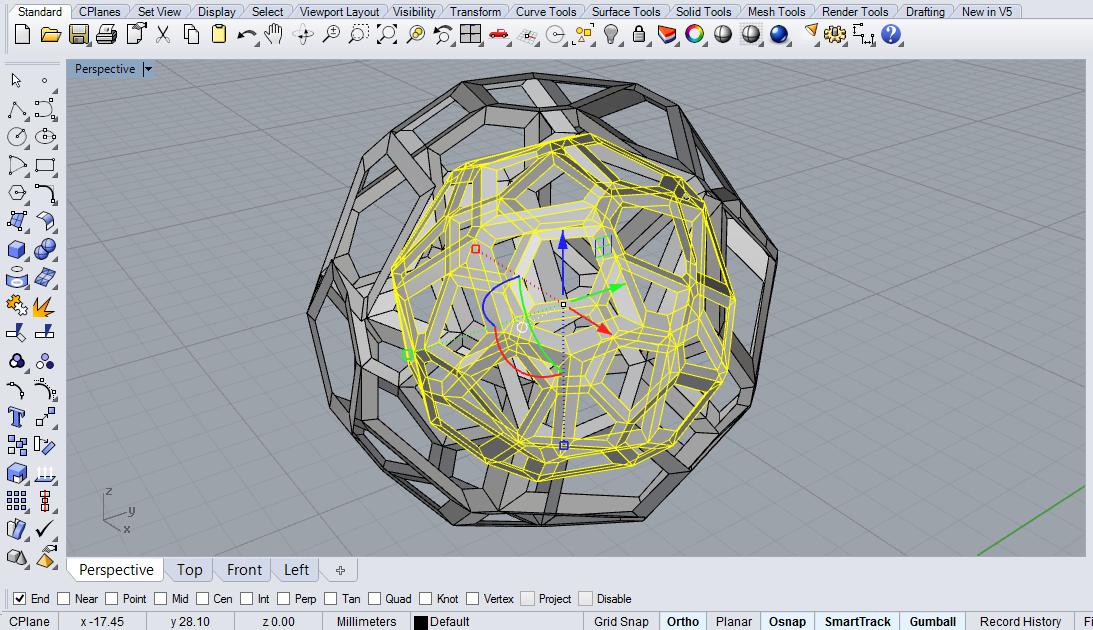Choose the Circle tool in left sidebar
Image resolution: width=1093 pixels, height=630 pixels.
pos(17,137)
